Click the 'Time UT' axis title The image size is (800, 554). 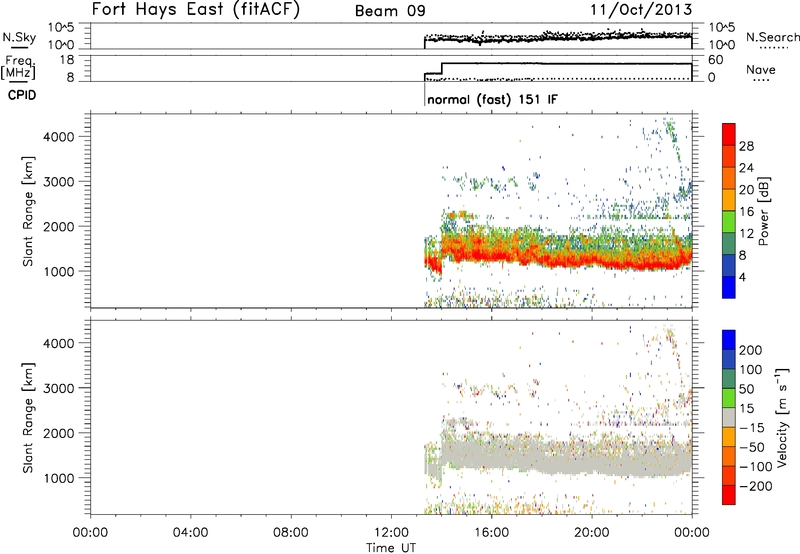click(391, 548)
